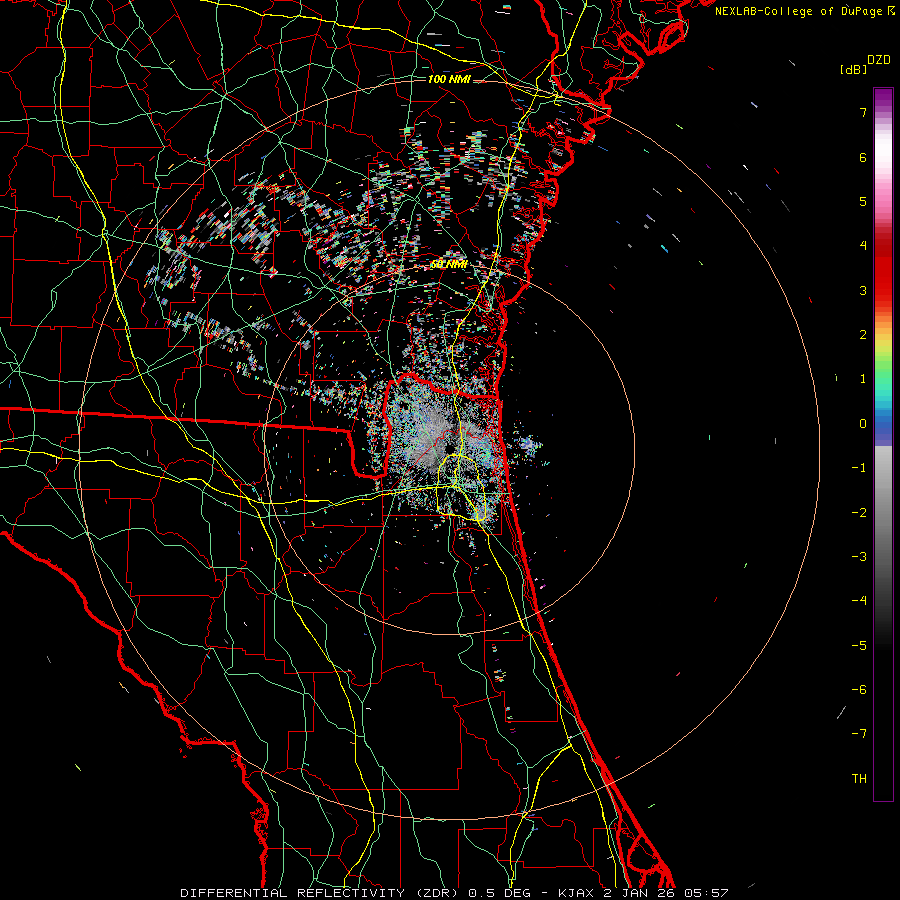Click the '2 JAN 26' date in the caption
900x900 pixels.
(x=639, y=893)
